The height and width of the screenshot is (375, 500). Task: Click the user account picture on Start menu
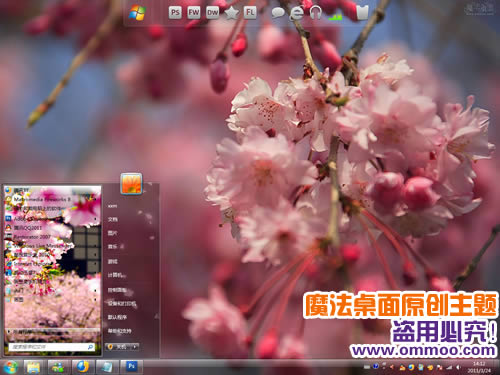[x=131, y=183]
